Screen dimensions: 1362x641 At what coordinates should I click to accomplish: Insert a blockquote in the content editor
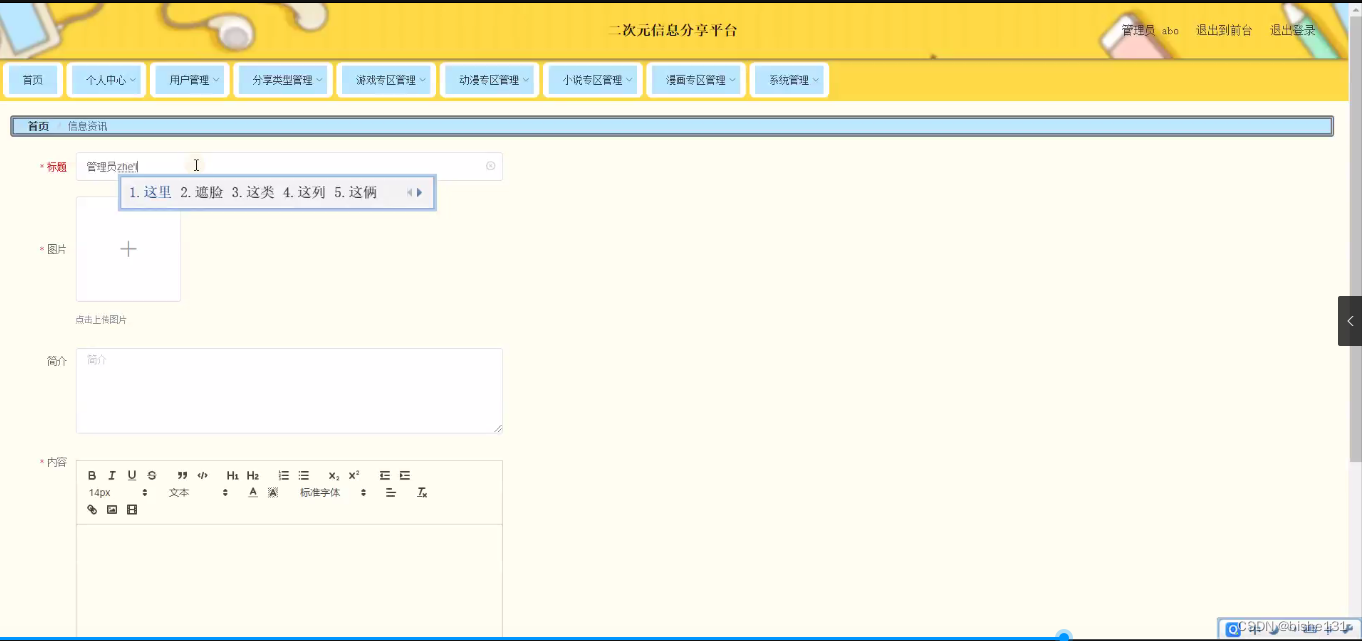(182, 475)
